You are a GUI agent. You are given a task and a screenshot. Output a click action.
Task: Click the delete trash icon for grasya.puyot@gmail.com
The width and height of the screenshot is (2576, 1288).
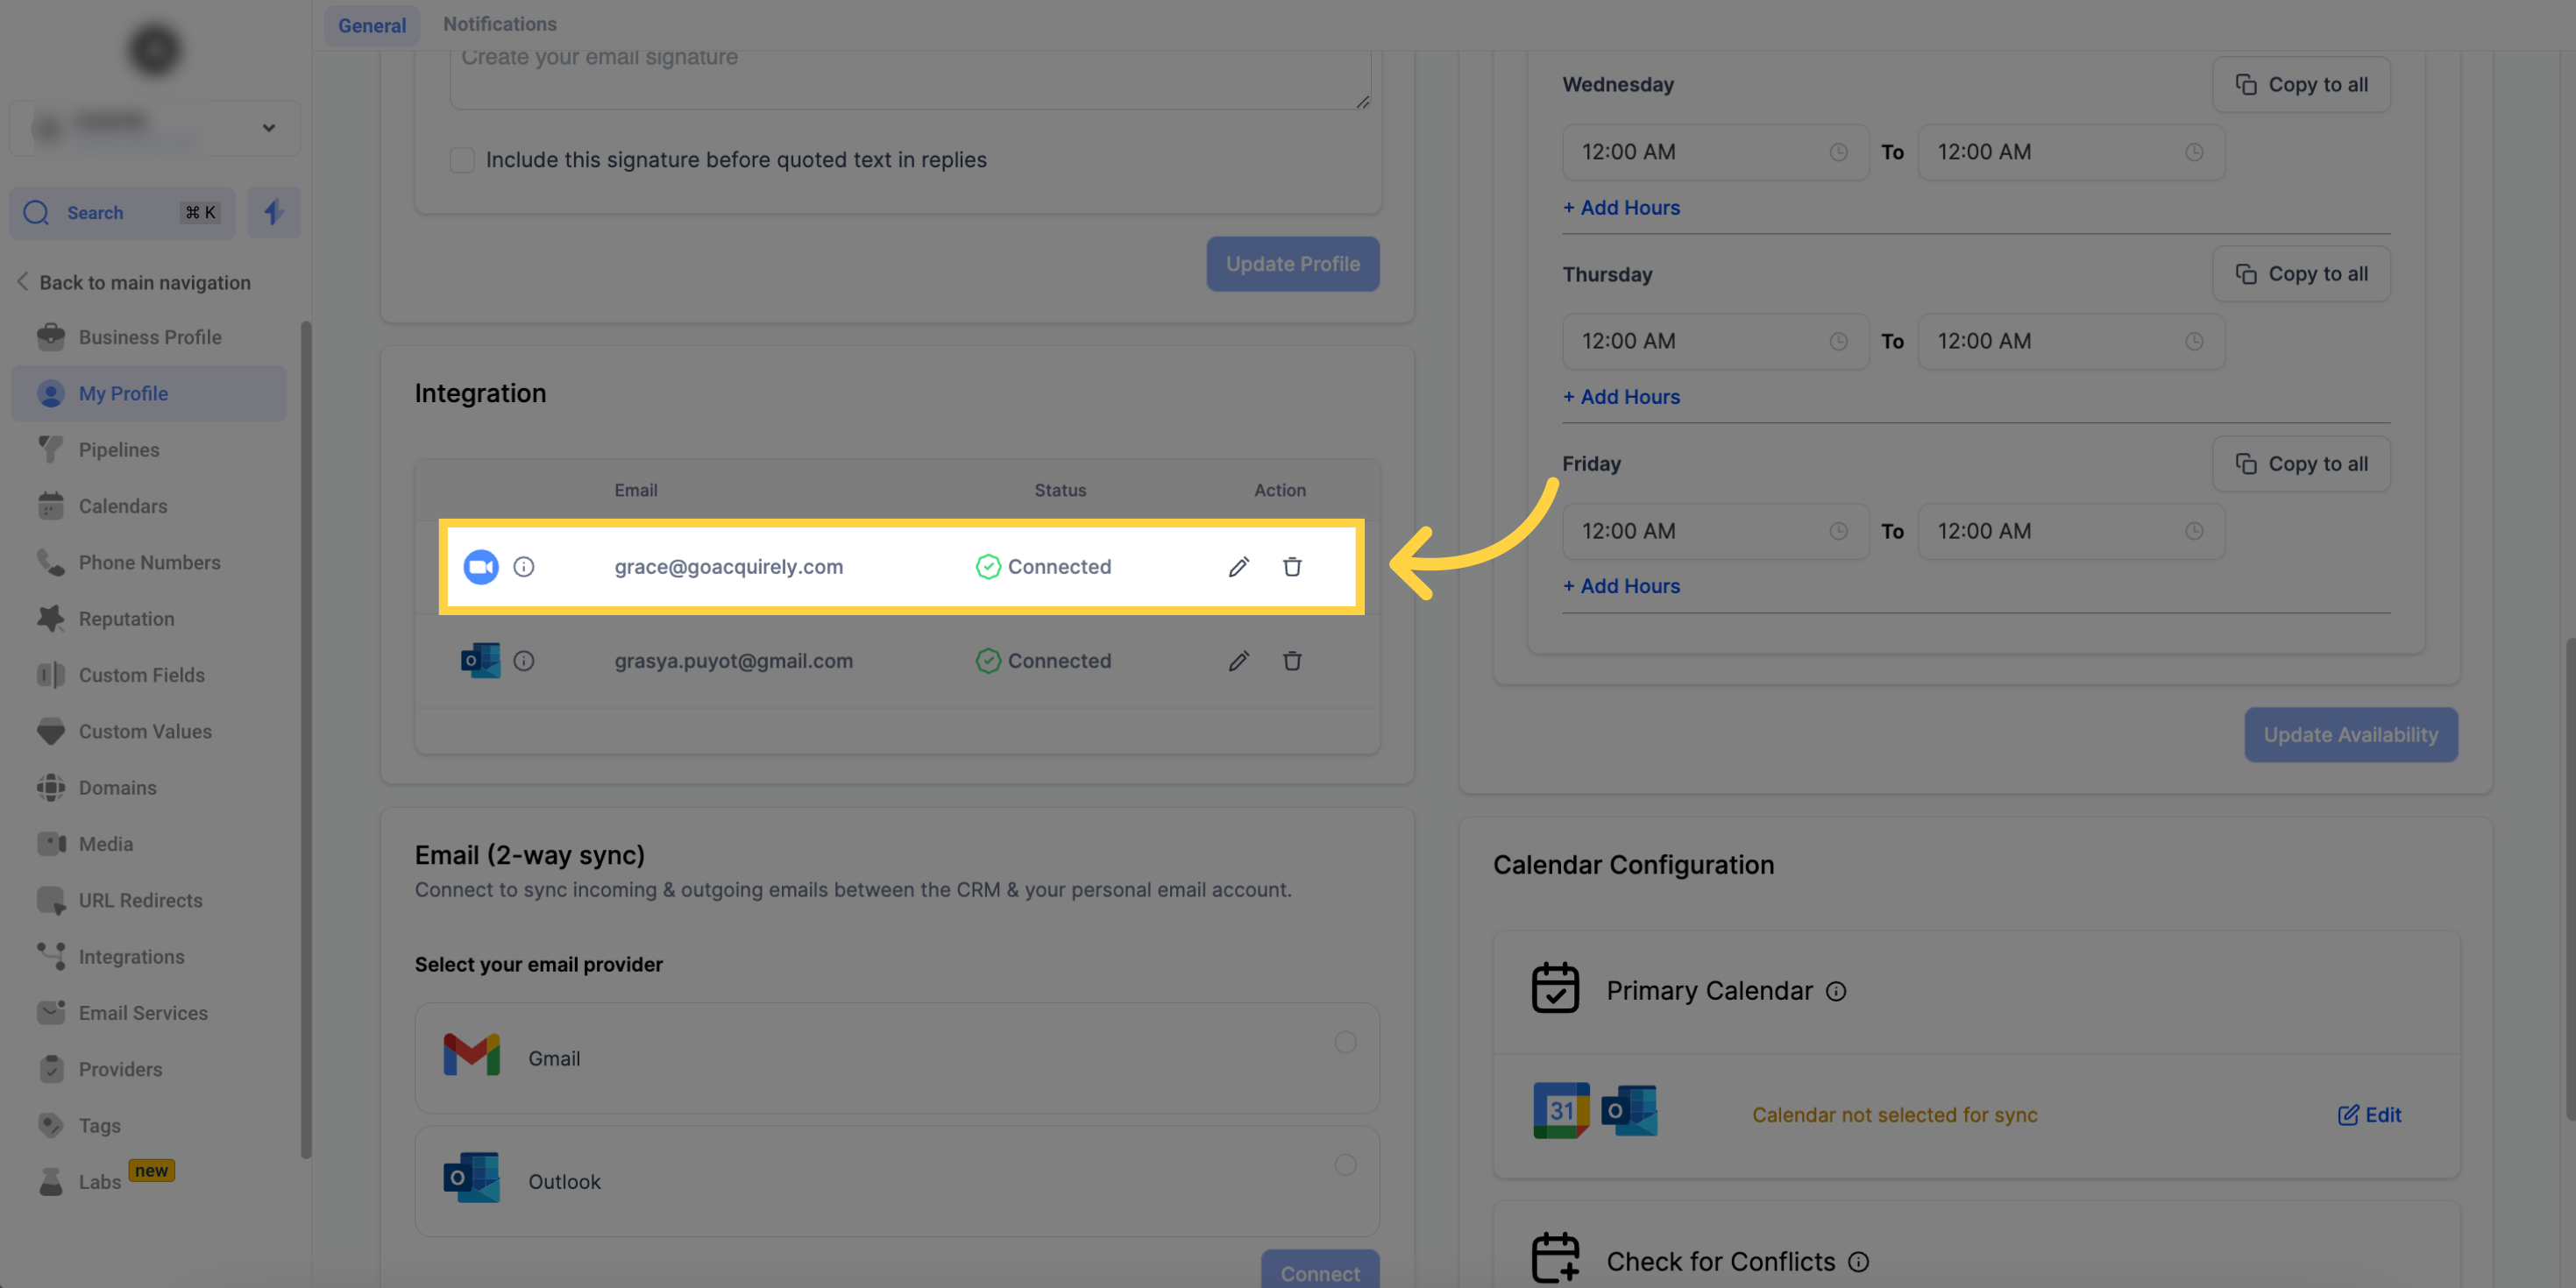tap(1291, 661)
